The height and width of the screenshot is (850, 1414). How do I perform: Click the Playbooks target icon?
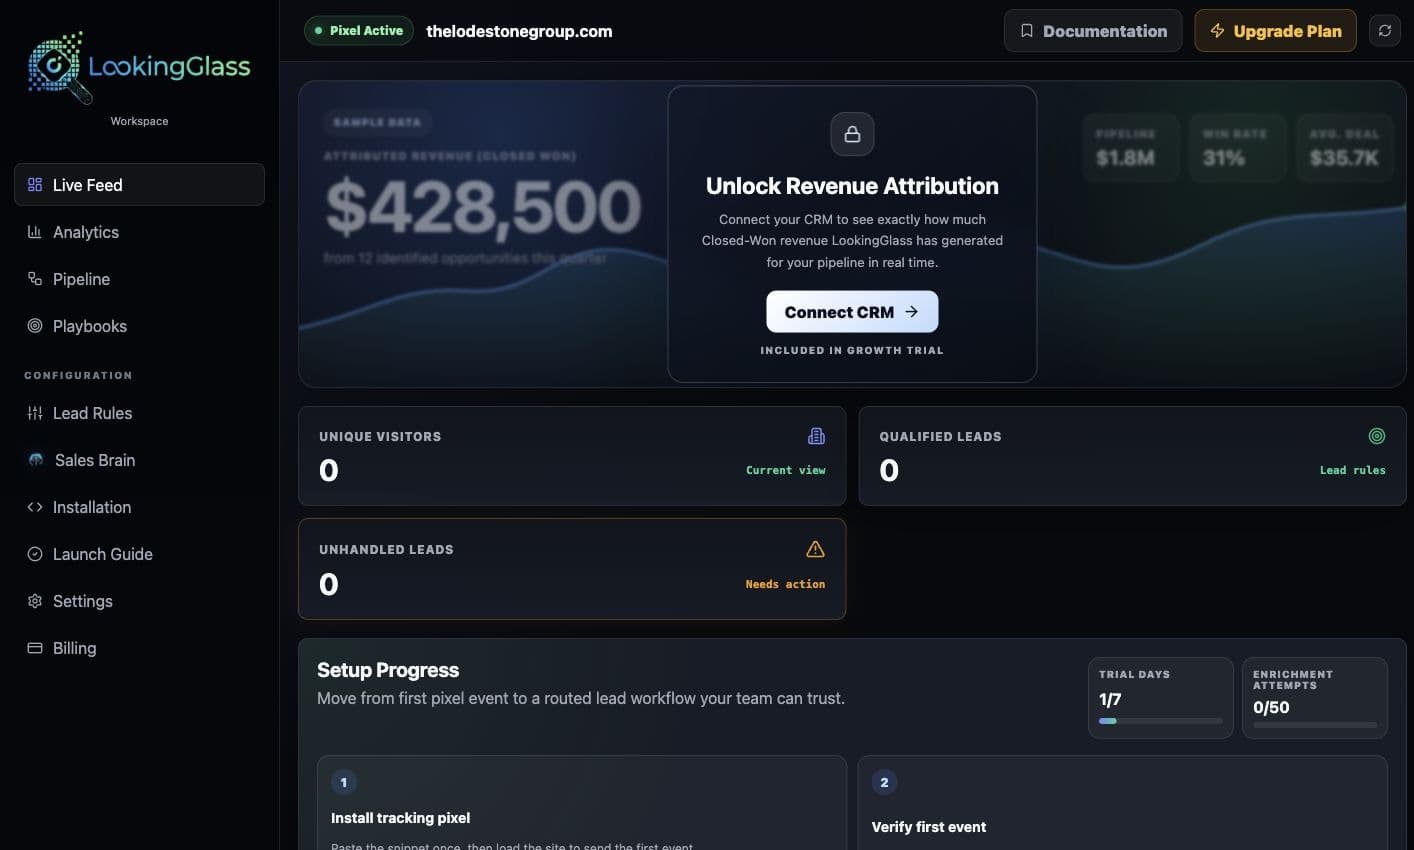35,326
